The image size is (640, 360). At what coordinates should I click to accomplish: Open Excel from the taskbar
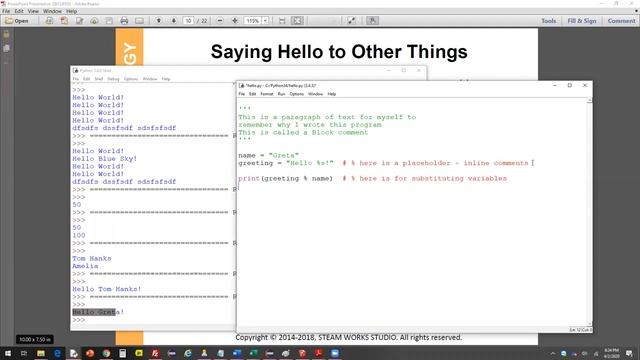pyautogui.click(x=253, y=353)
